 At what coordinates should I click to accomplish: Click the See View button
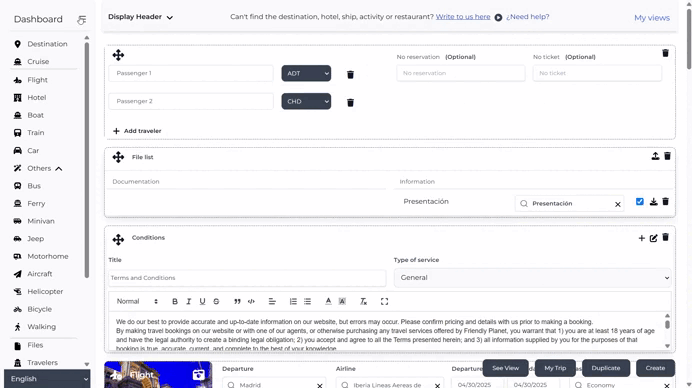click(506, 368)
